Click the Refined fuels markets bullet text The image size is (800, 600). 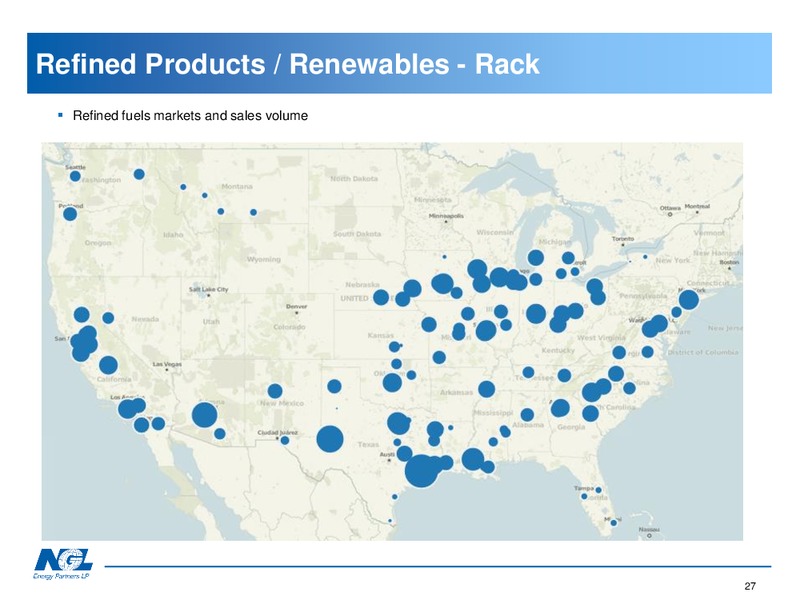coord(190,116)
